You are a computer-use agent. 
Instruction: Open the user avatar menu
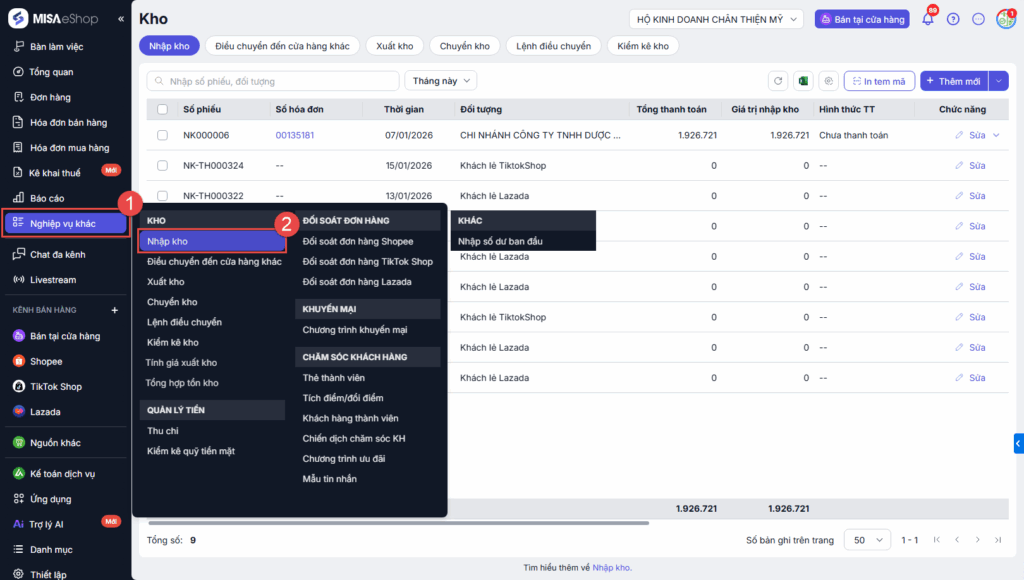(1006, 19)
